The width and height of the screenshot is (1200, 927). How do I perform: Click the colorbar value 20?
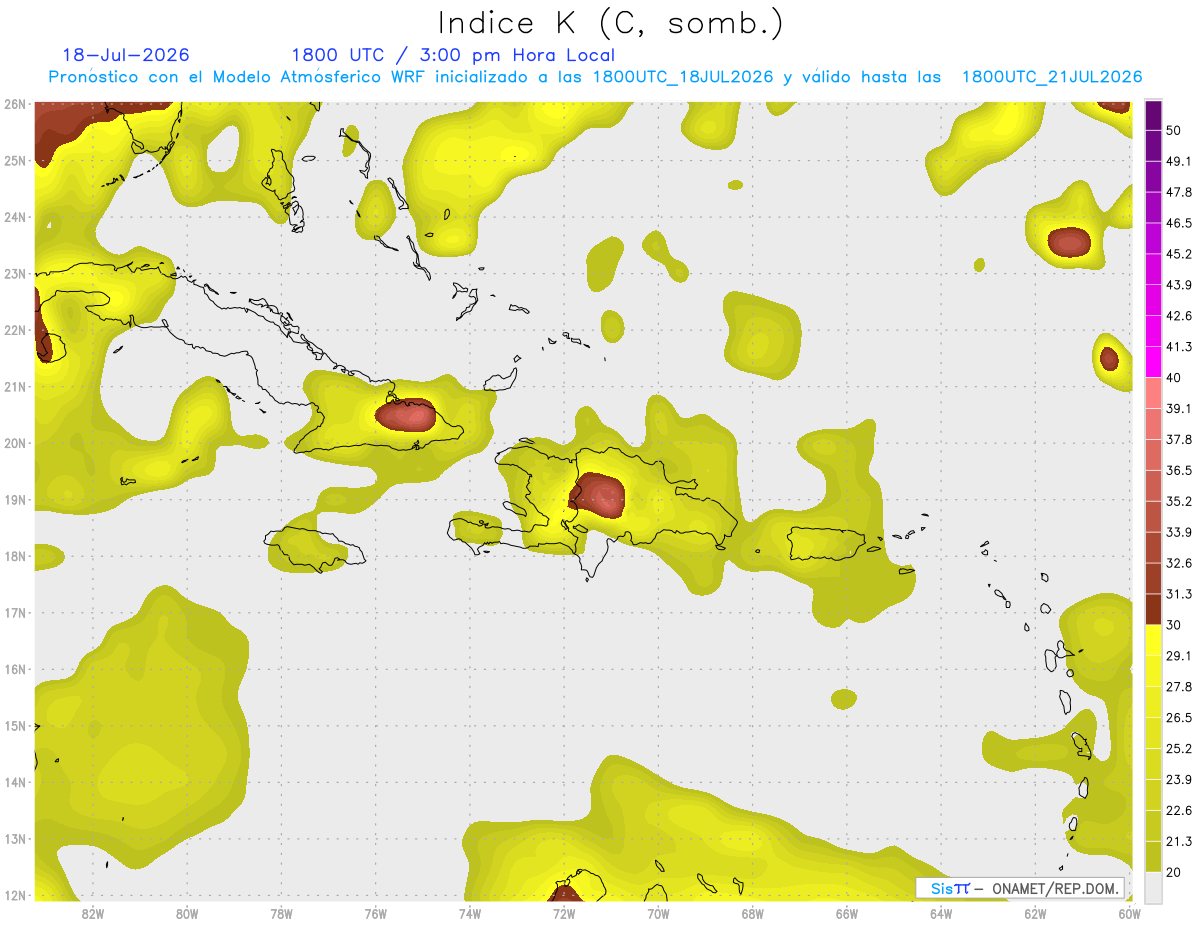pos(1176,872)
